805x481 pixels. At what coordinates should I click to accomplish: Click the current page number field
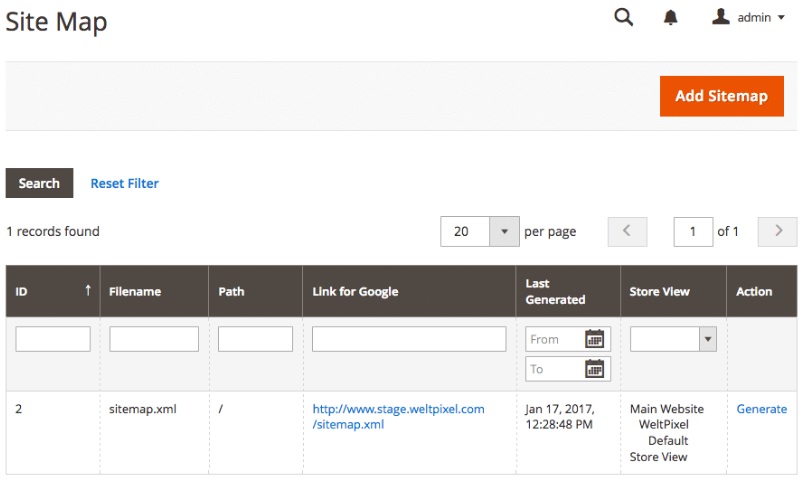[x=693, y=231]
